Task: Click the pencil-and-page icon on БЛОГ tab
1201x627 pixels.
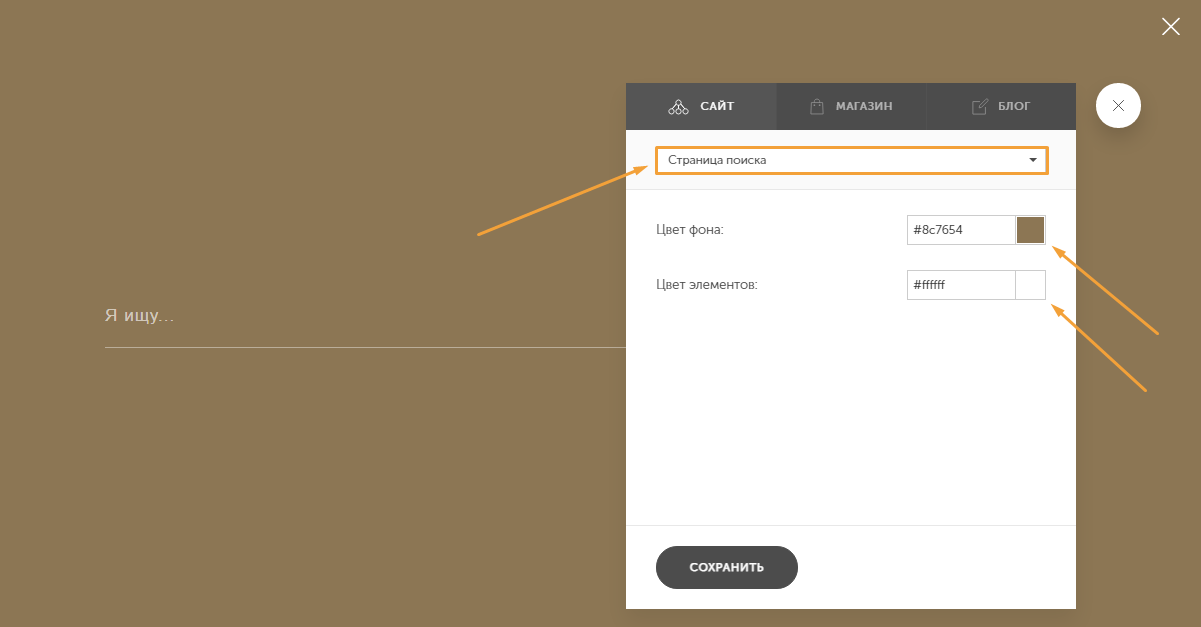Action: [x=980, y=106]
